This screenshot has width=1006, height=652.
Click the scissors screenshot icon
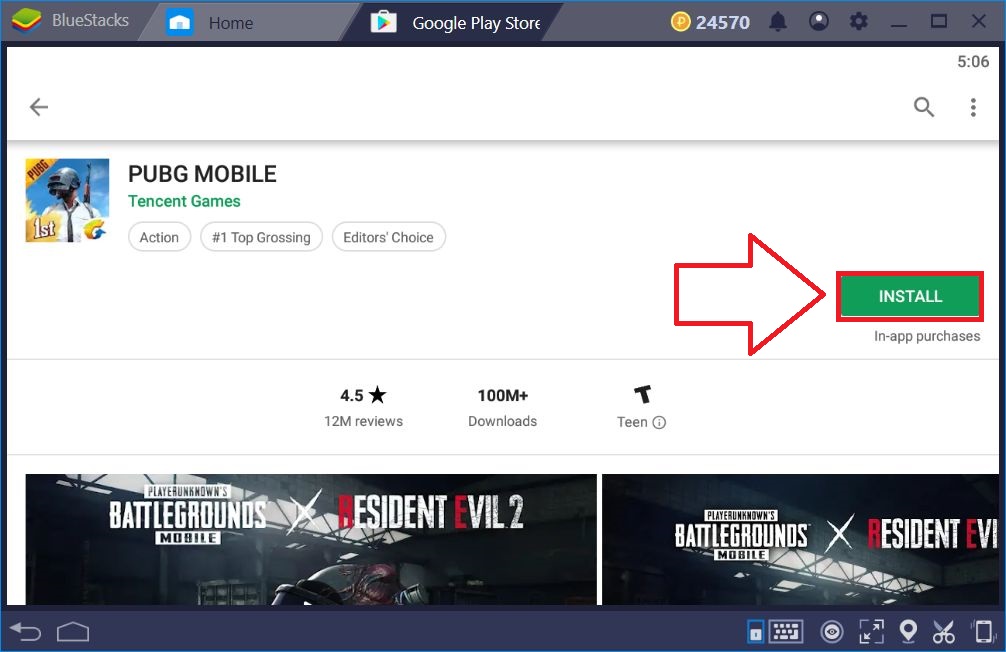(944, 631)
